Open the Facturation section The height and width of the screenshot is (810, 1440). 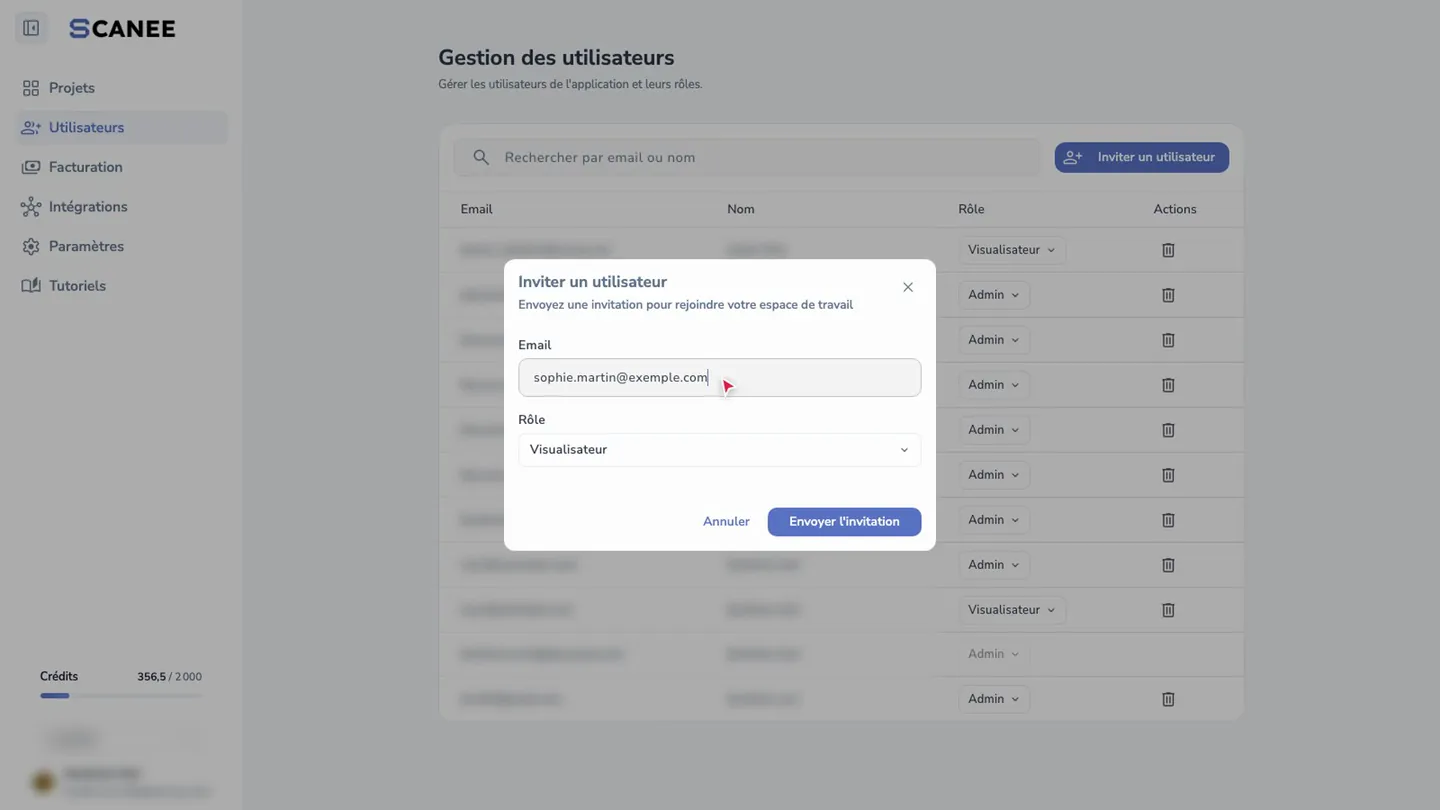[x=121, y=167]
